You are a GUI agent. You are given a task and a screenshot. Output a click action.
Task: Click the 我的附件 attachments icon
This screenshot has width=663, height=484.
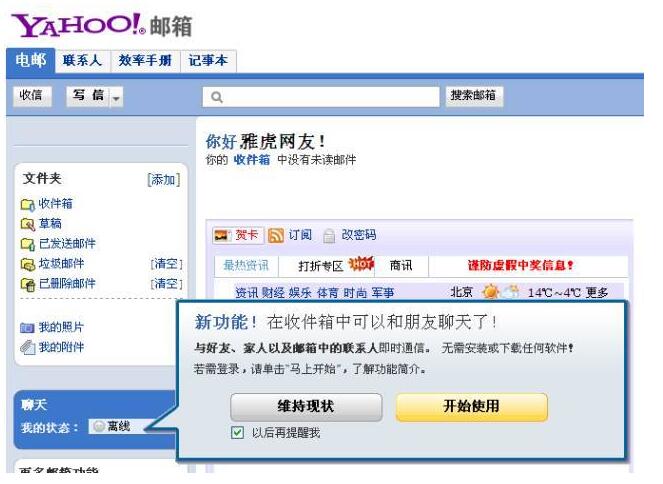click(x=27, y=348)
